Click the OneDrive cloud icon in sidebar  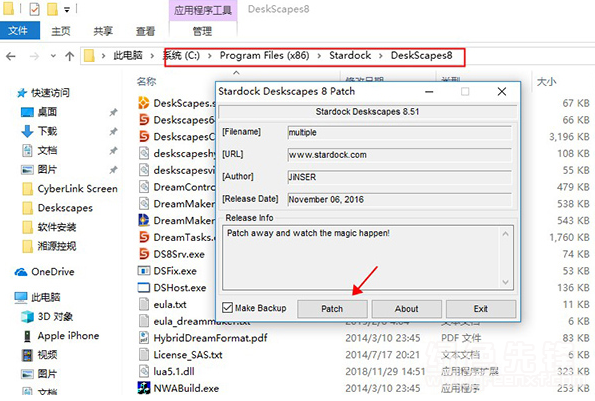[x=21, y=272]
